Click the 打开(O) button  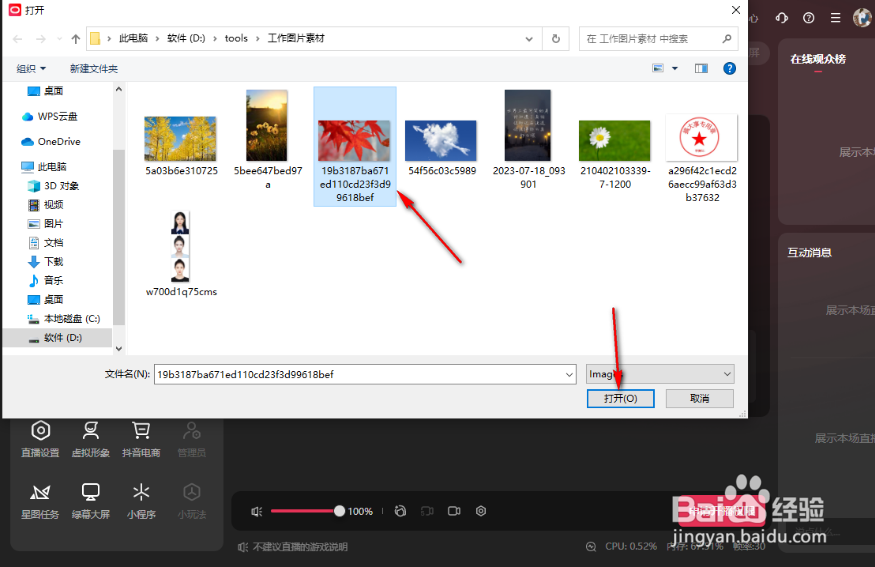click(x=621, y=398)
